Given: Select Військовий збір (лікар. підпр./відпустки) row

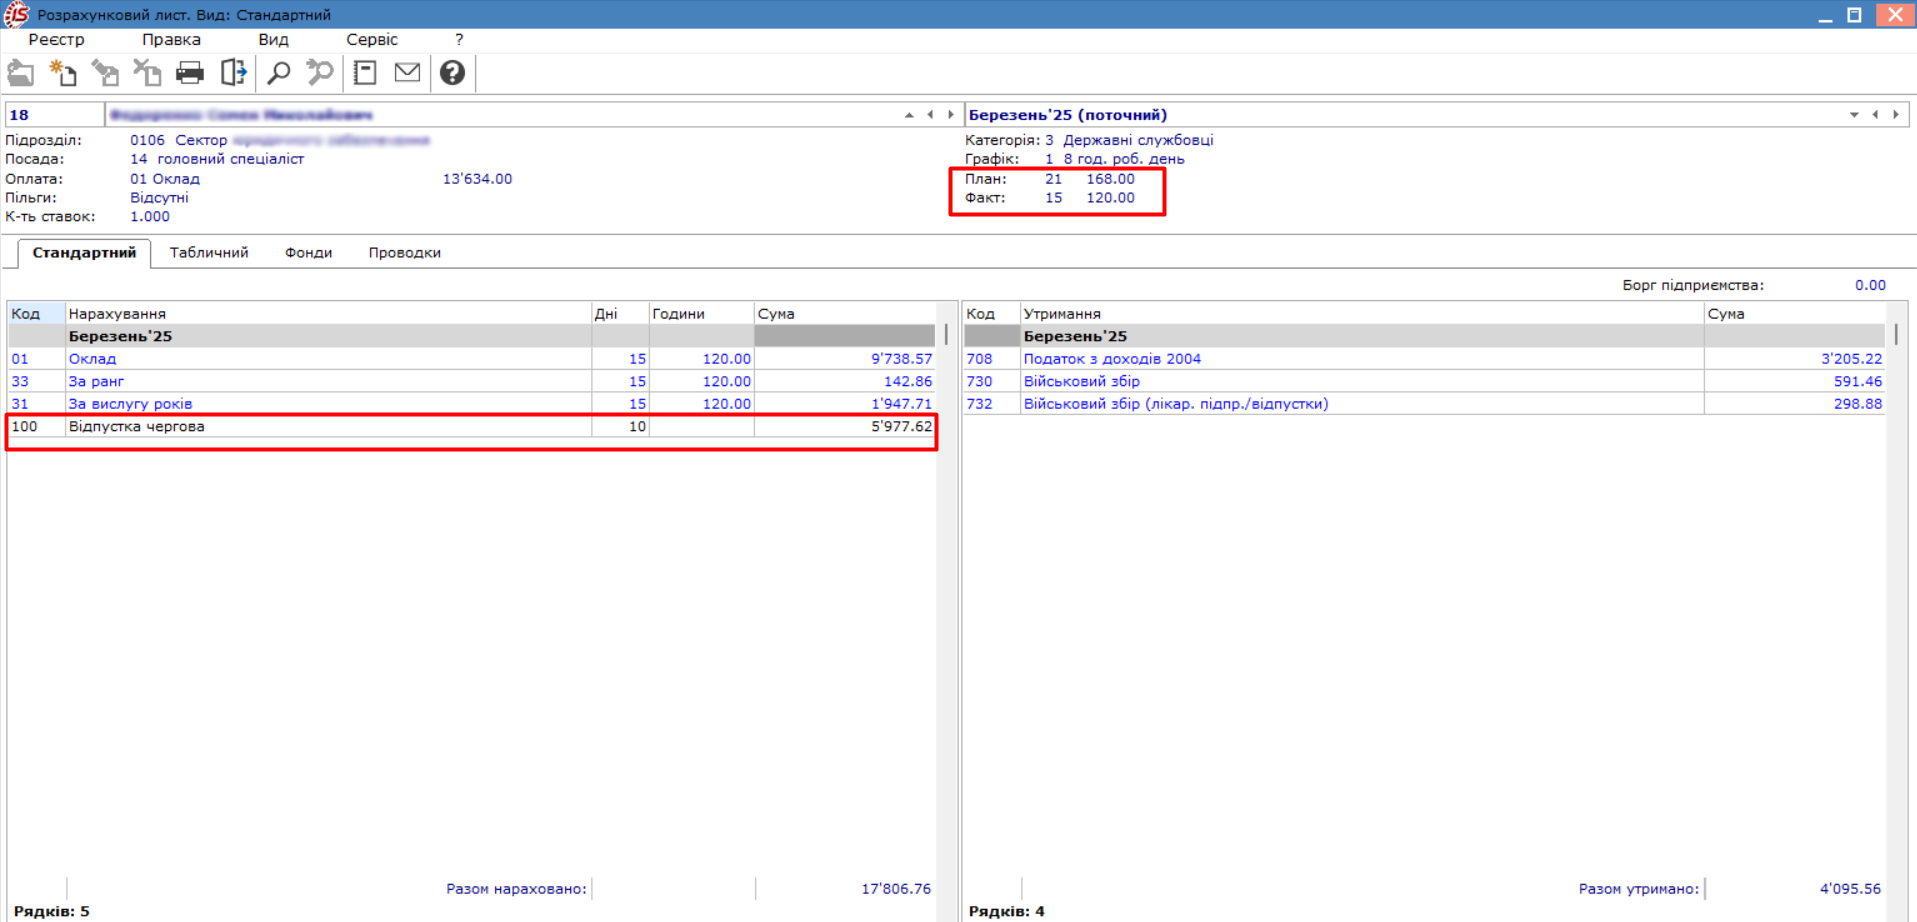Looking at the screenshot, I should 1424,404.
